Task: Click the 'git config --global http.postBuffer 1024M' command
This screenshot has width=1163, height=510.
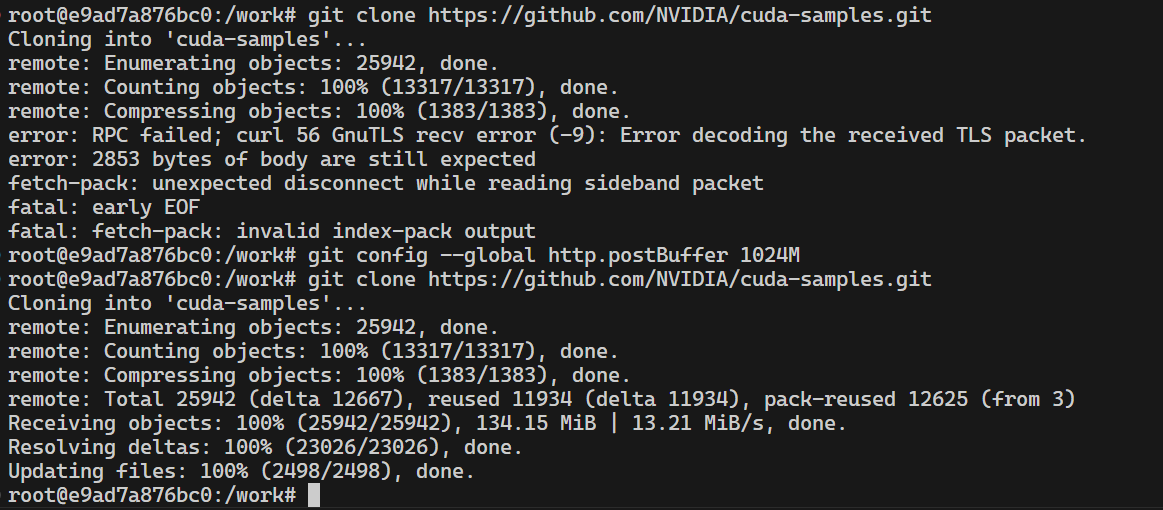Action: click(553, 256)
